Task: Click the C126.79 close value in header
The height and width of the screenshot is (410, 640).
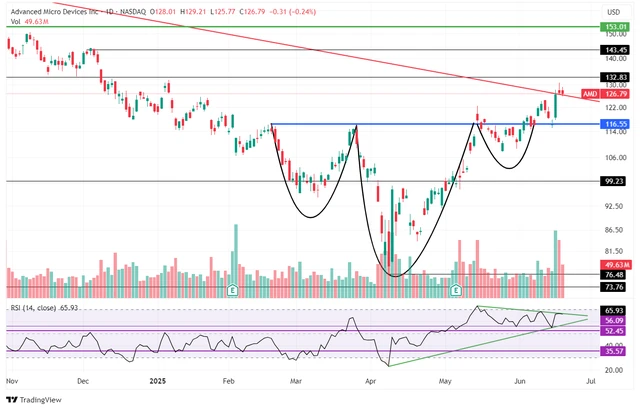Action: click(x=252, y=12)
